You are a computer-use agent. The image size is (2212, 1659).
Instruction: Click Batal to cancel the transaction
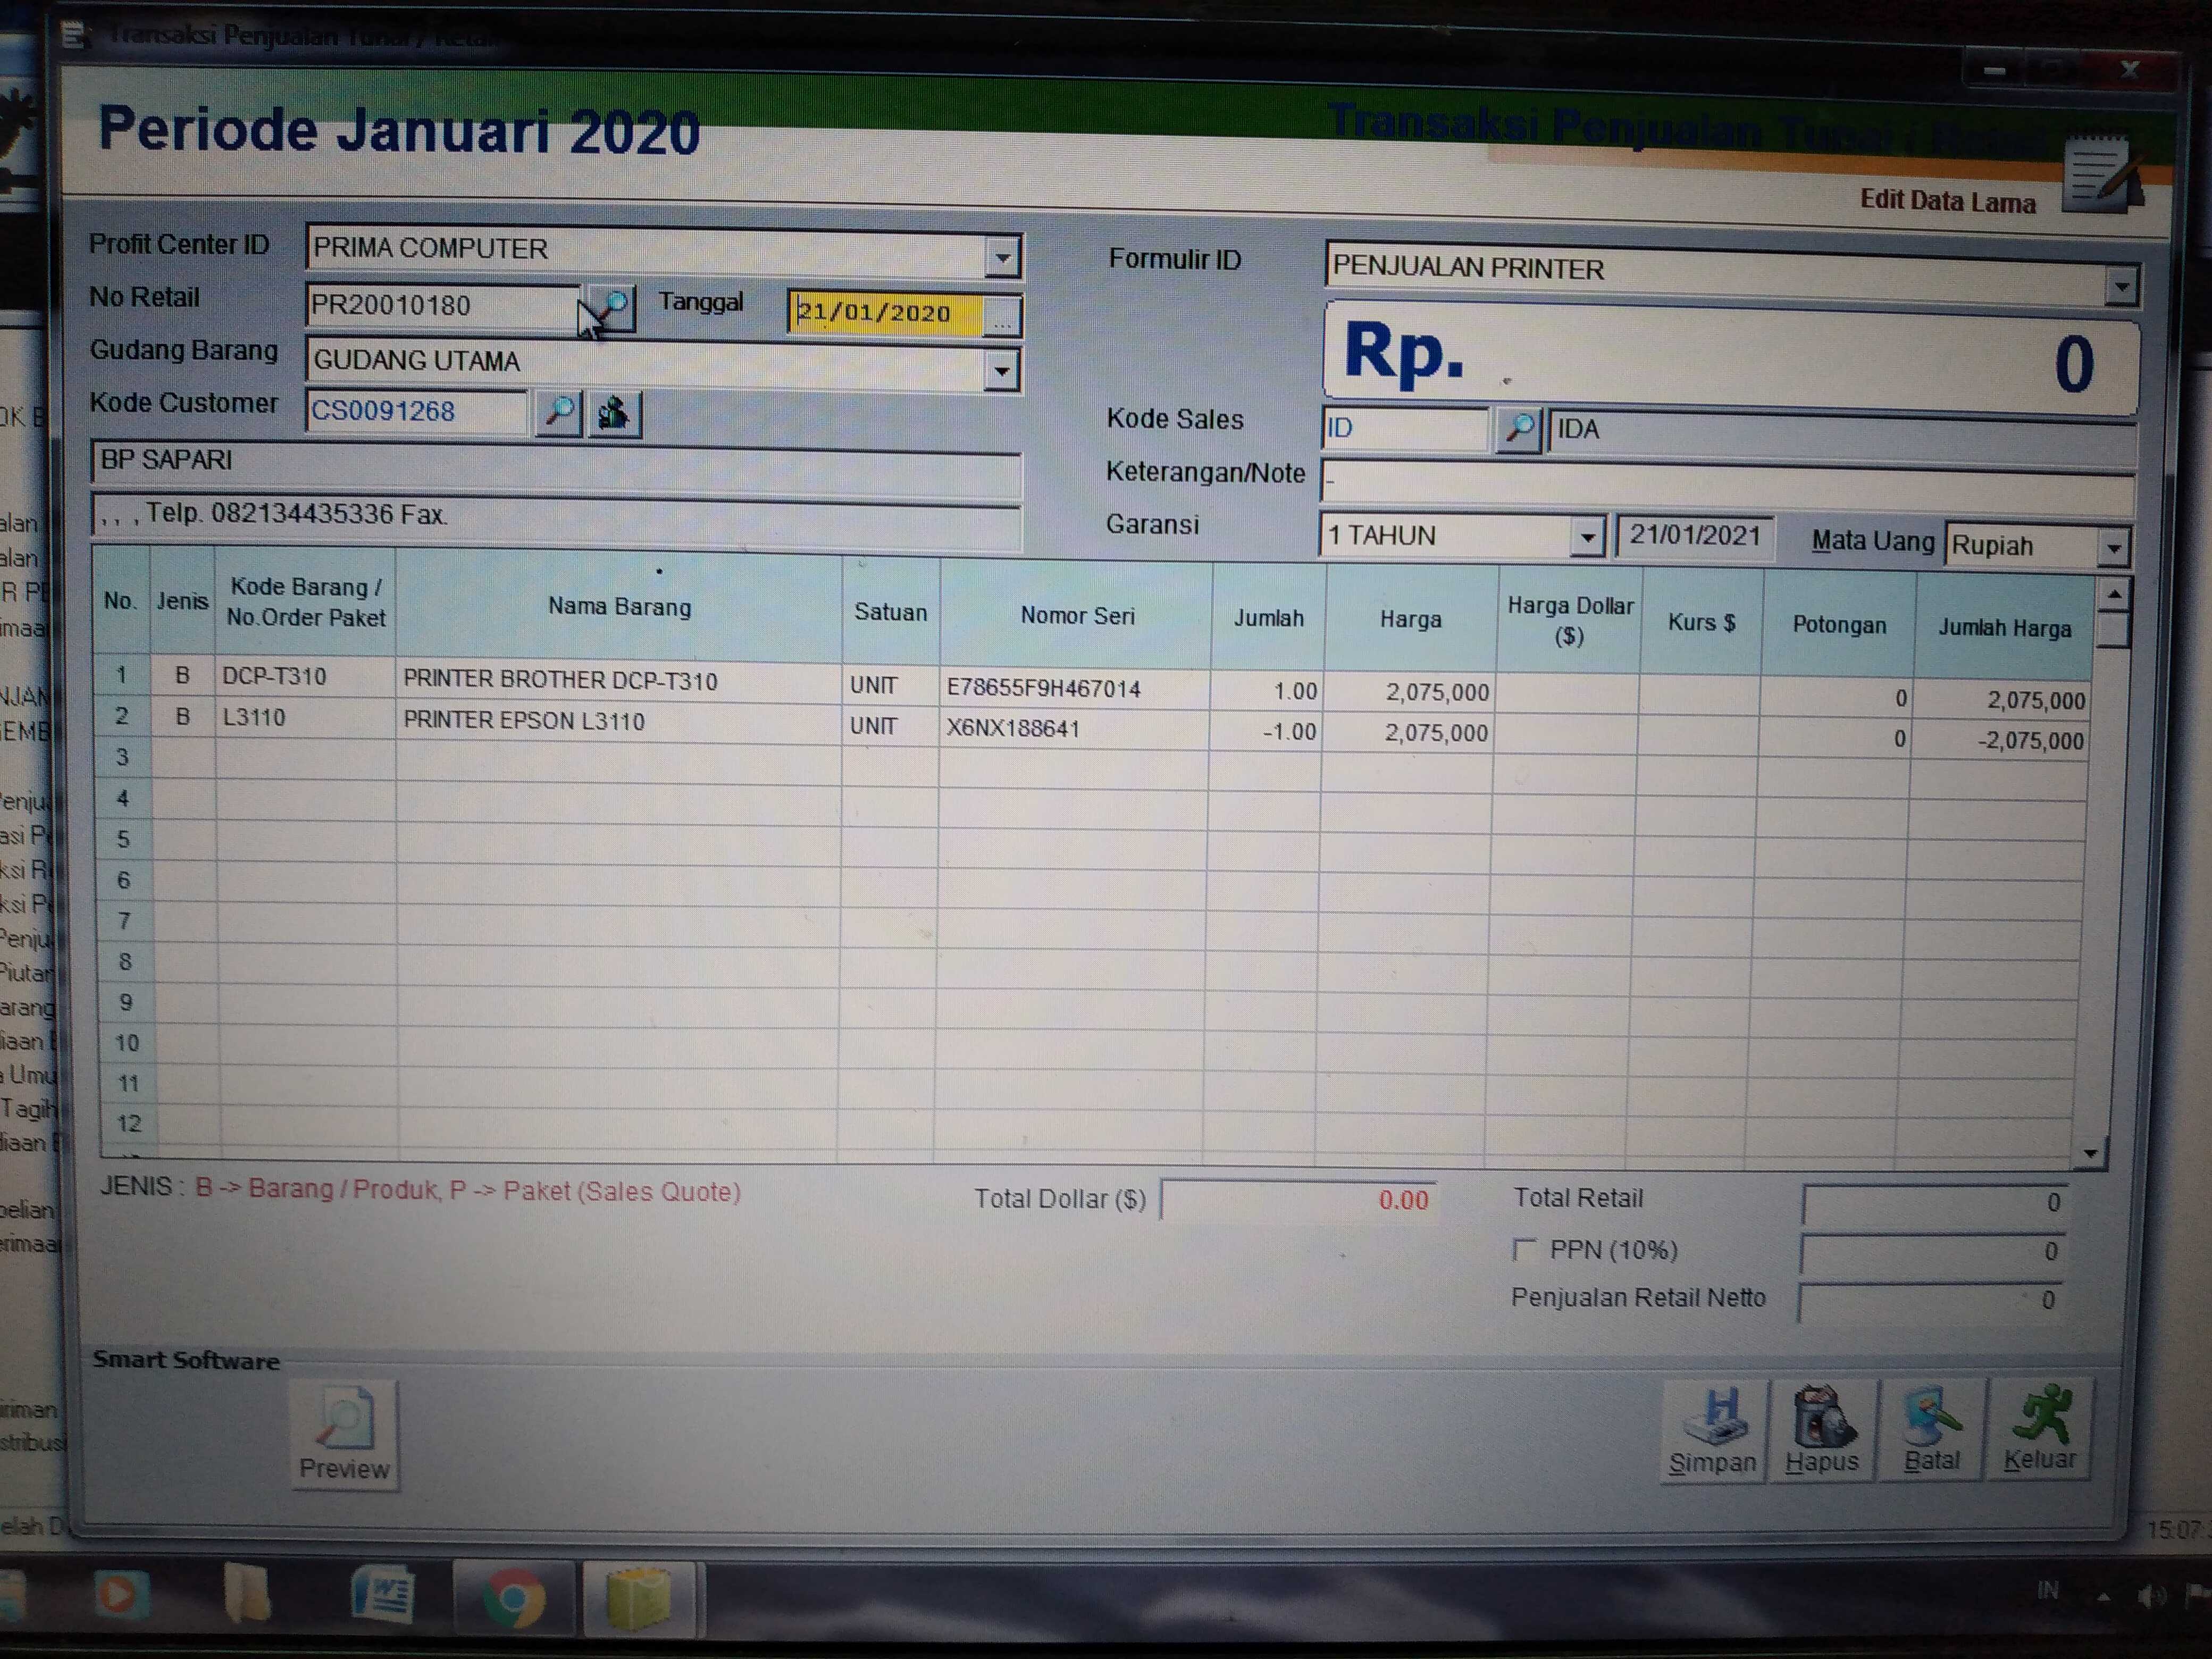[x=1931, y=1431]
